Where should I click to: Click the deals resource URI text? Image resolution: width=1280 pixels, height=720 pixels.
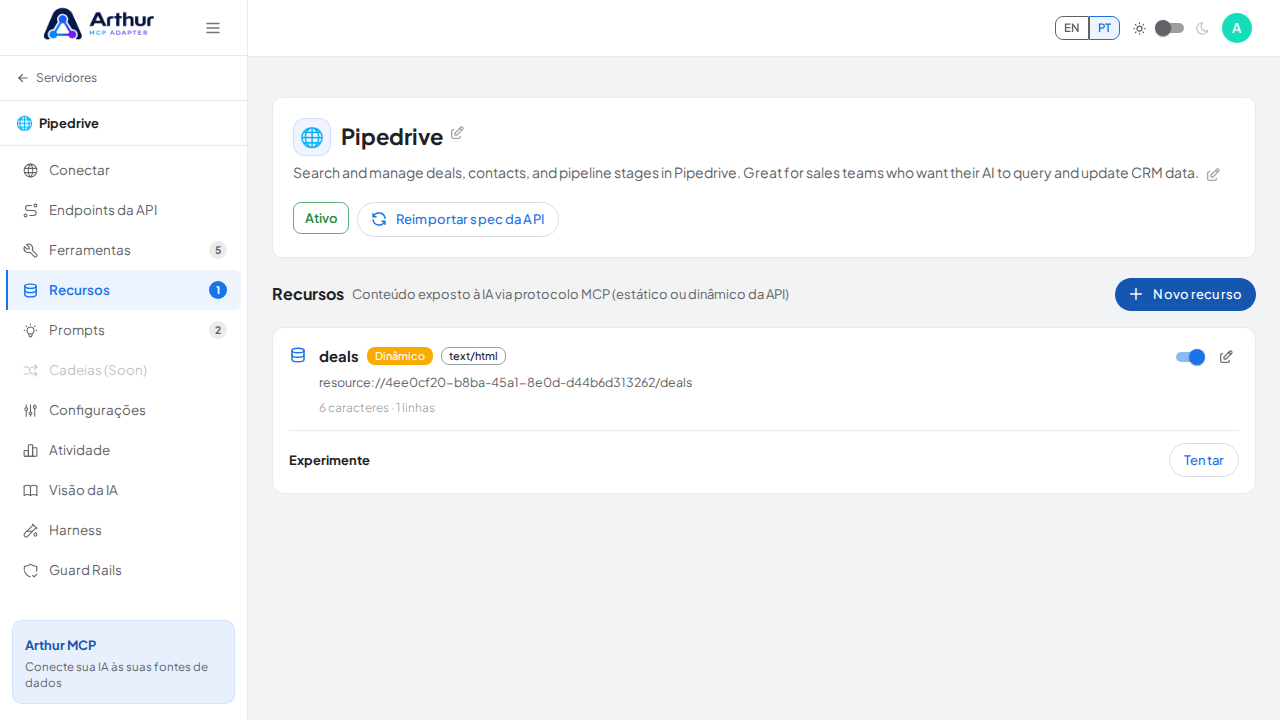coord(505,383)
